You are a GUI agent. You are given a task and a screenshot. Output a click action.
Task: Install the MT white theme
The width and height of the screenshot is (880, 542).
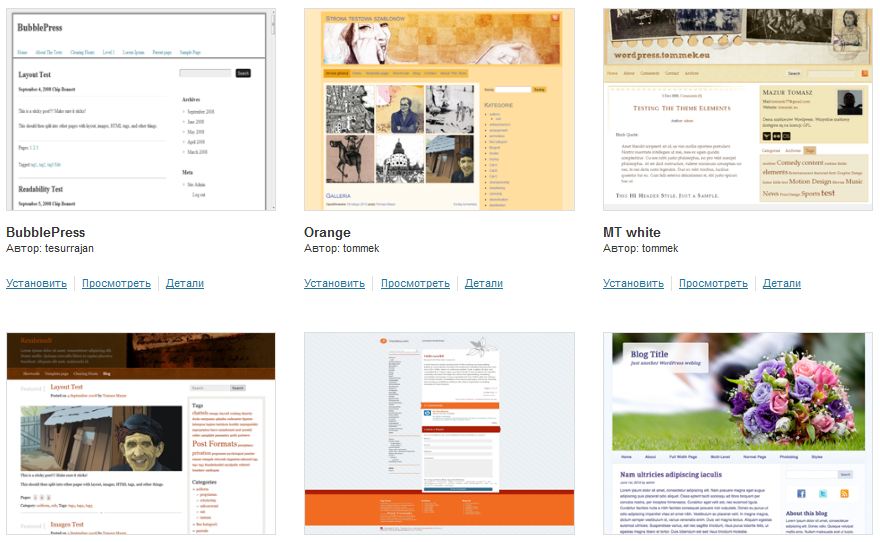point(633,283)
